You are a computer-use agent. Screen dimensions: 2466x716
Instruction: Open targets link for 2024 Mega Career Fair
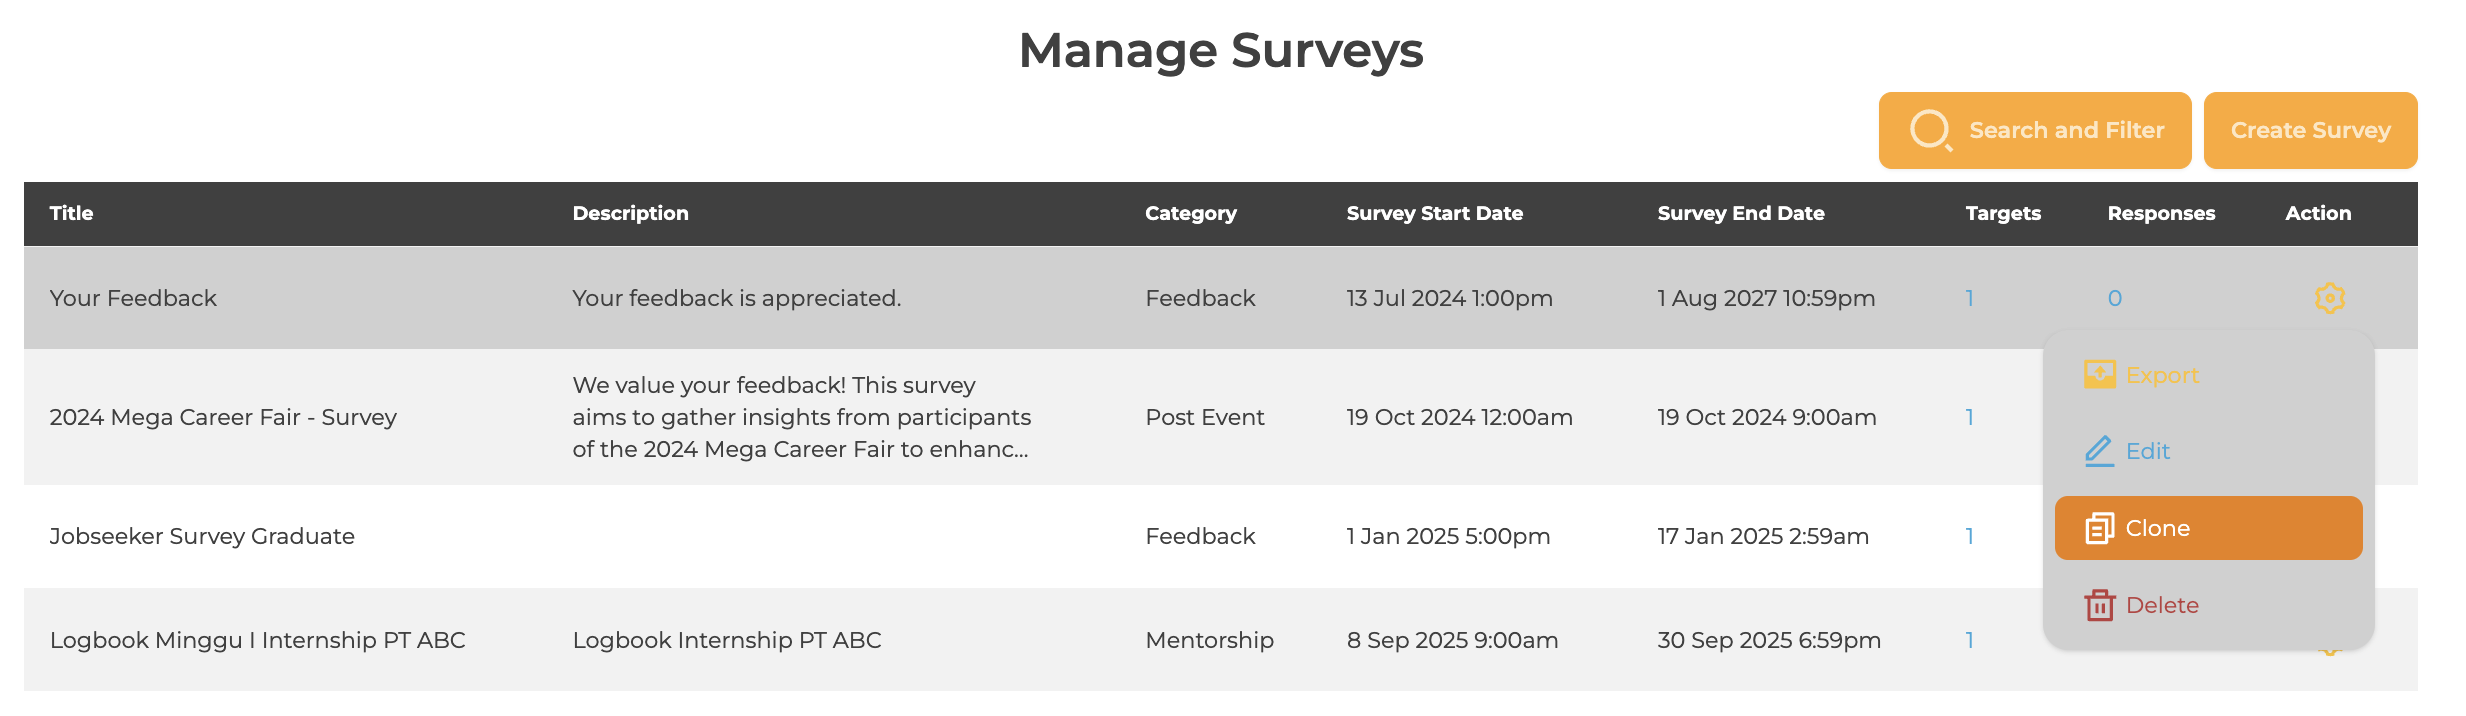(x=1969, y=417)
